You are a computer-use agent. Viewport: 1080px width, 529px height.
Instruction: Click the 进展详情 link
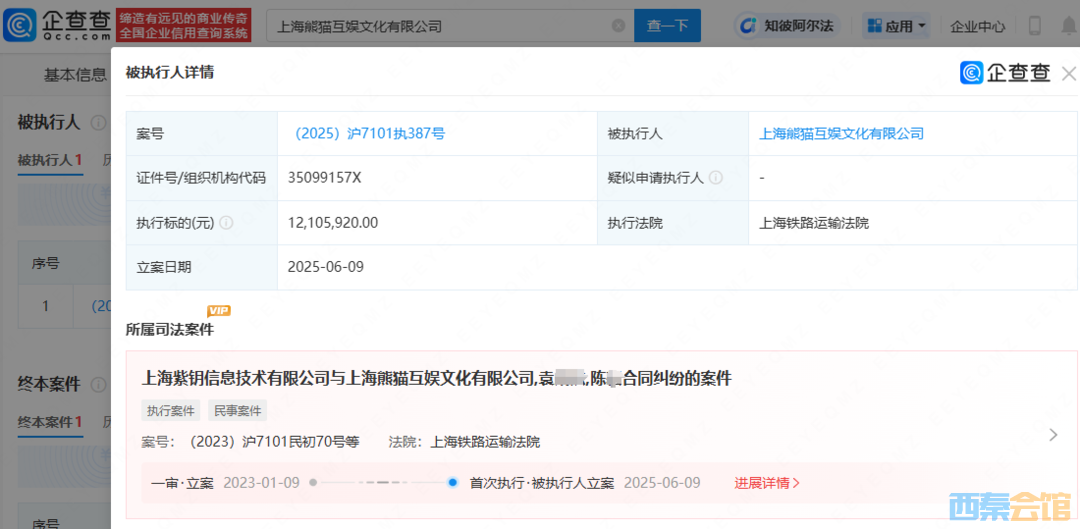click(x=767, y=482)
